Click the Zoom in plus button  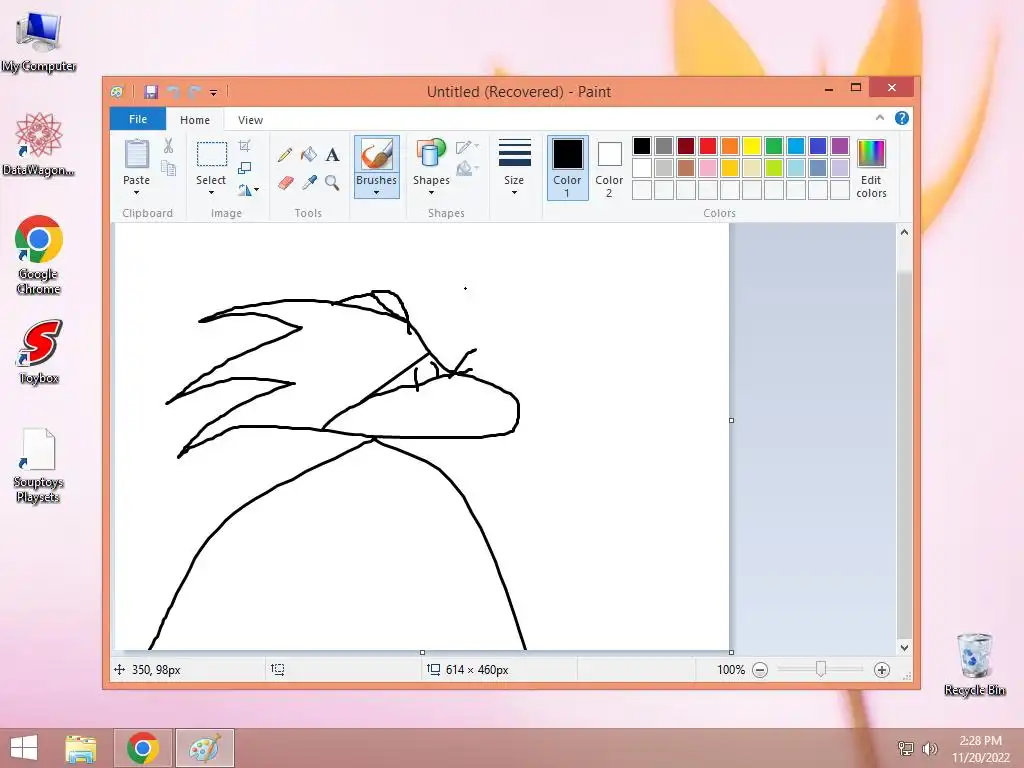[882, 670]
